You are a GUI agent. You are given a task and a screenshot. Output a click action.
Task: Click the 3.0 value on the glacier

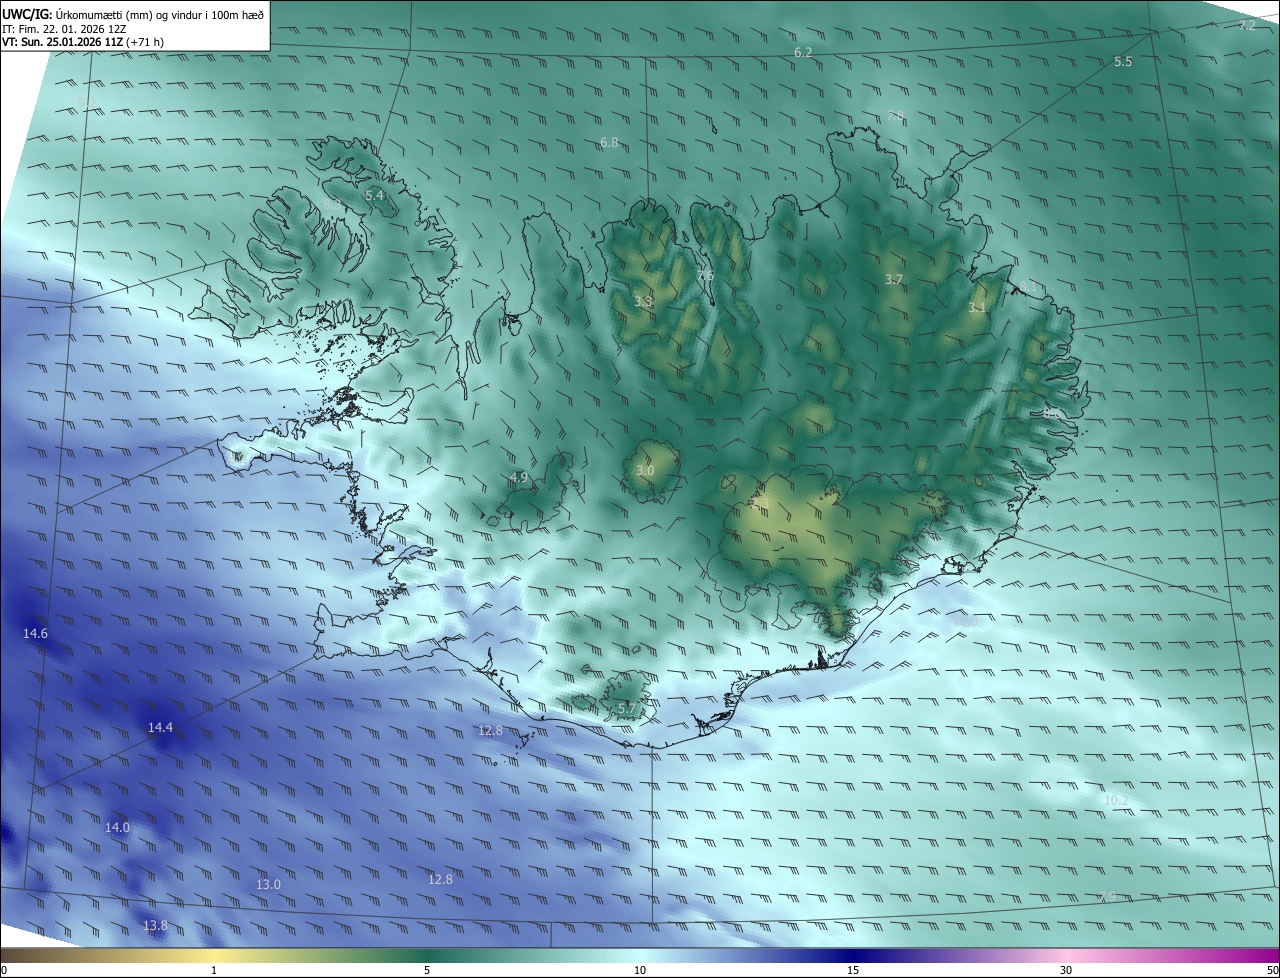pyautogui.click(x=645, y=470)
